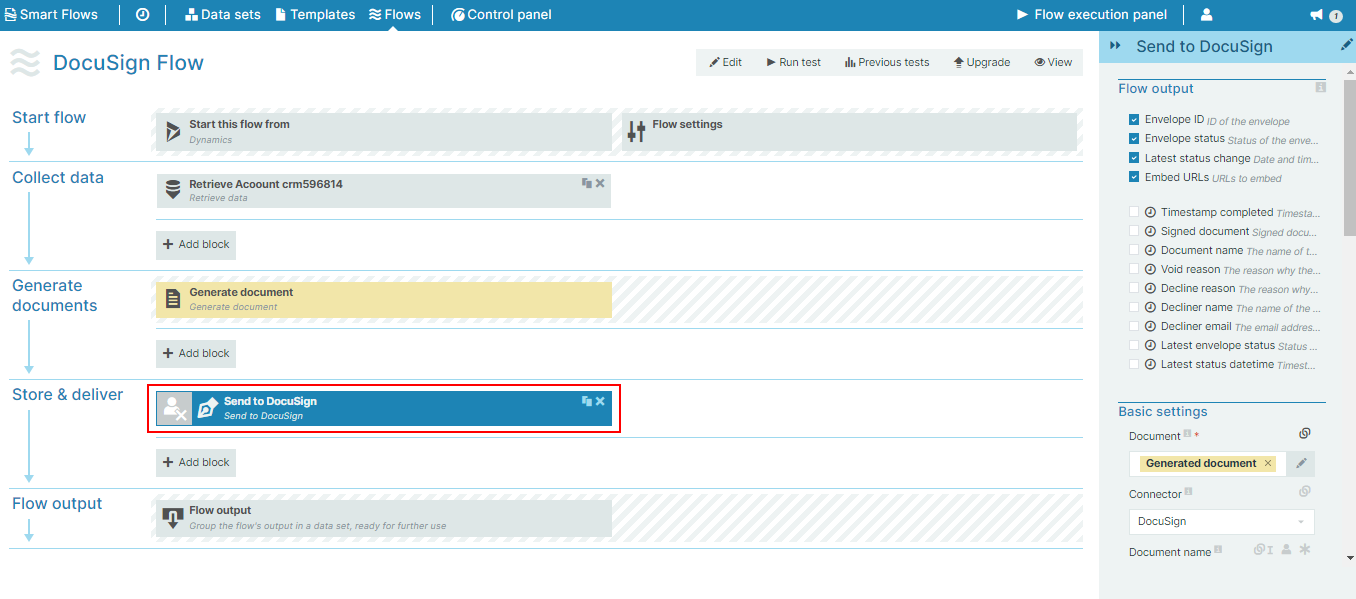This screenshot has width=1356, height=599.
Task: Select the Generate document block
Action: [383, 299]
